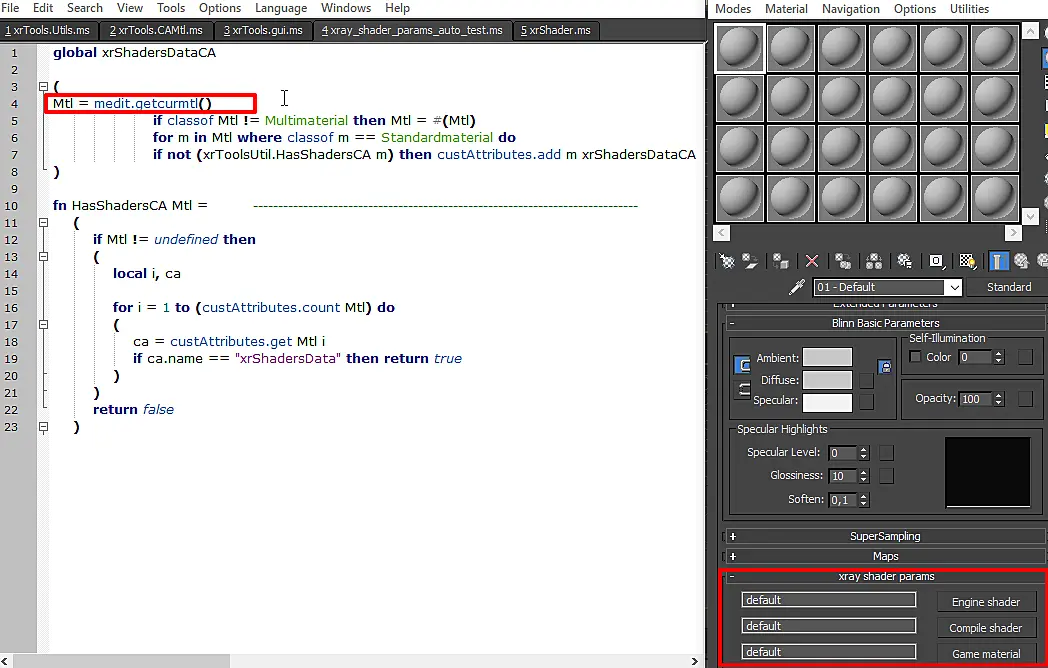The height and width of the screenshot is (668, 1048).
Task: Click the Soften value field
Action: pos(842,499)
